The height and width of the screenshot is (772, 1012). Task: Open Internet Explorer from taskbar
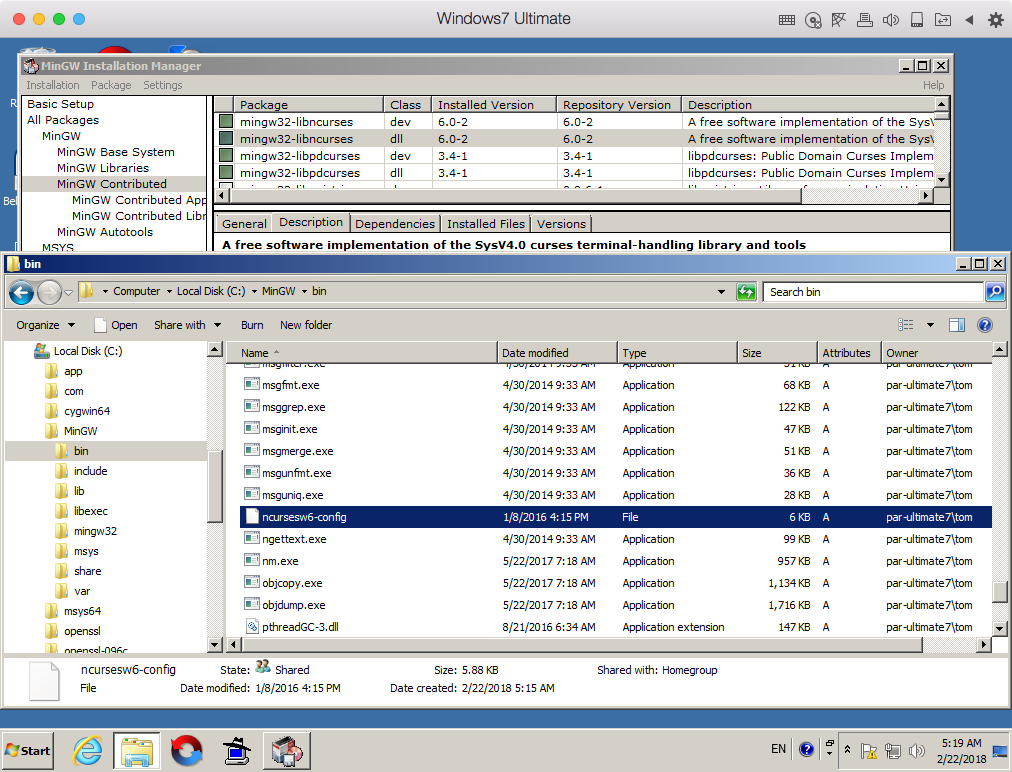click(87, 751)
